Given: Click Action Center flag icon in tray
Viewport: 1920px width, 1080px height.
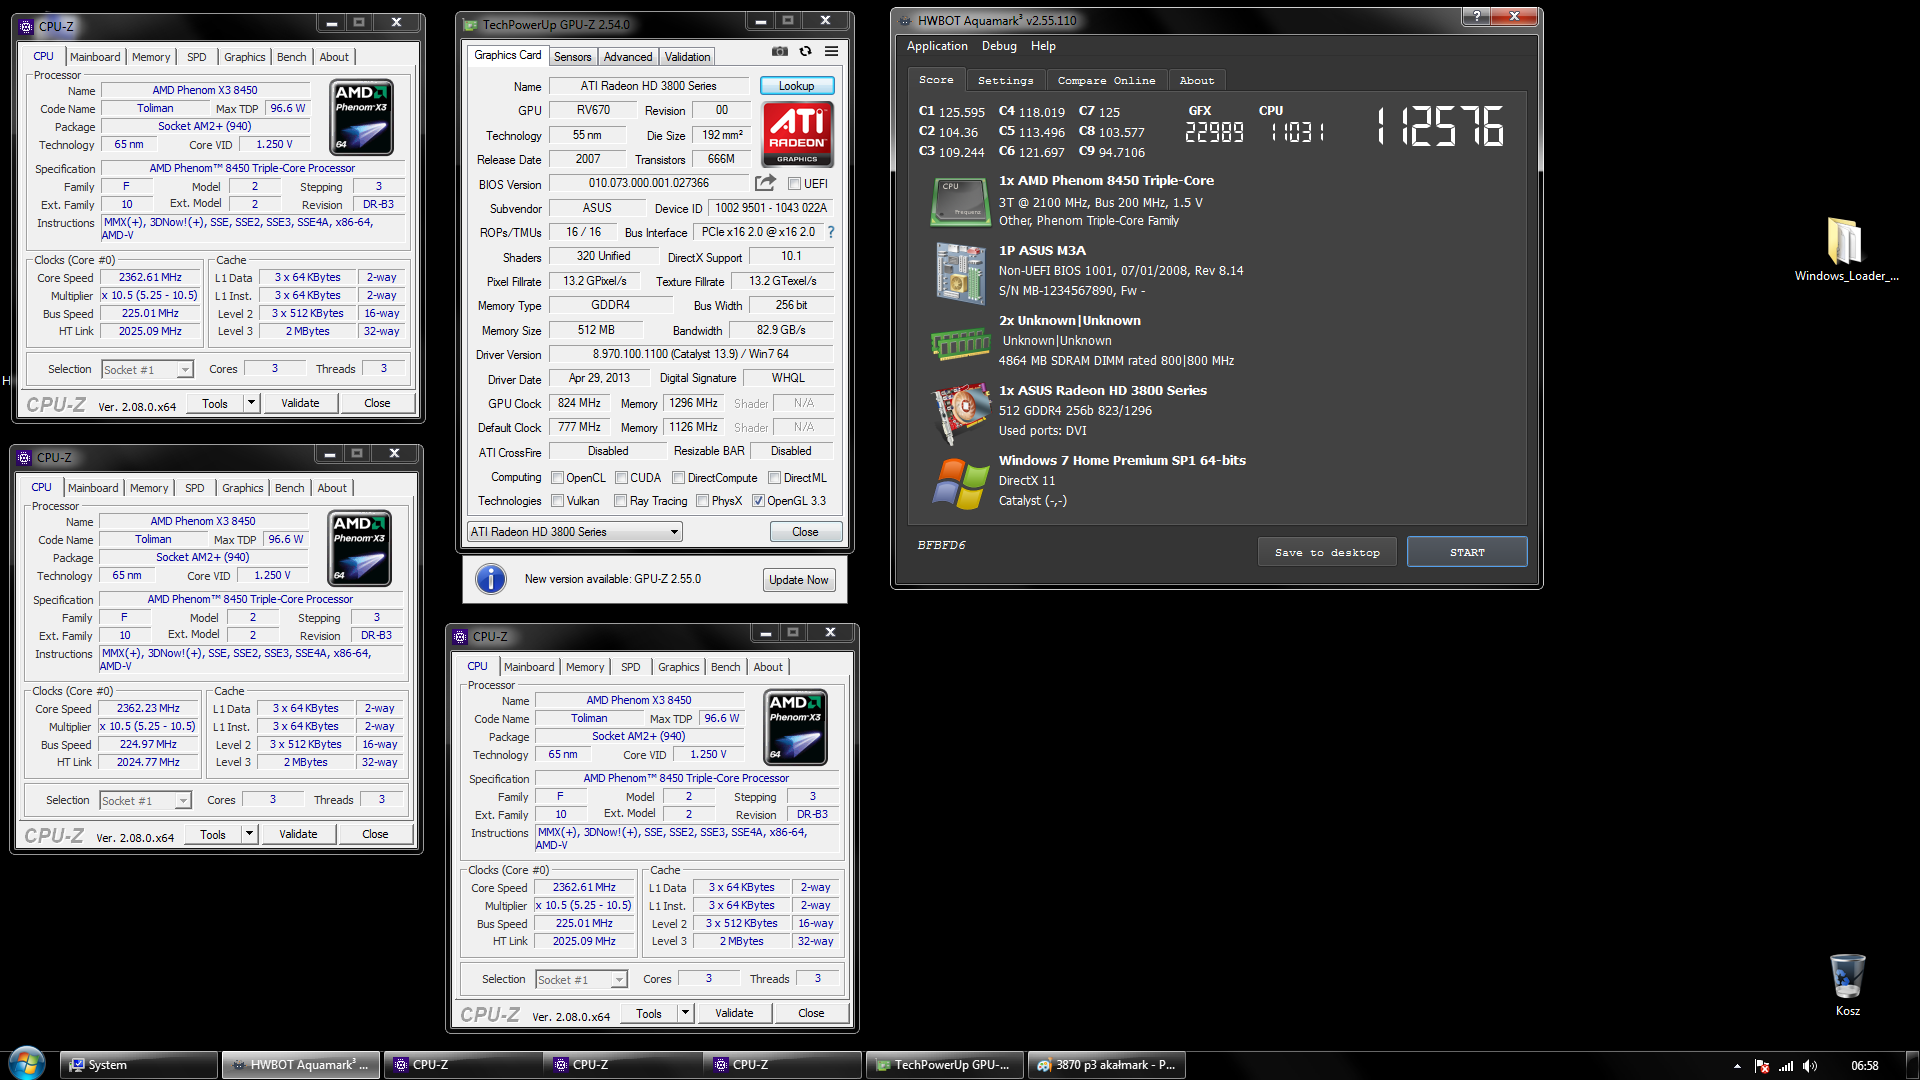Looking at the screenshot, I should click(1762, 1066).
